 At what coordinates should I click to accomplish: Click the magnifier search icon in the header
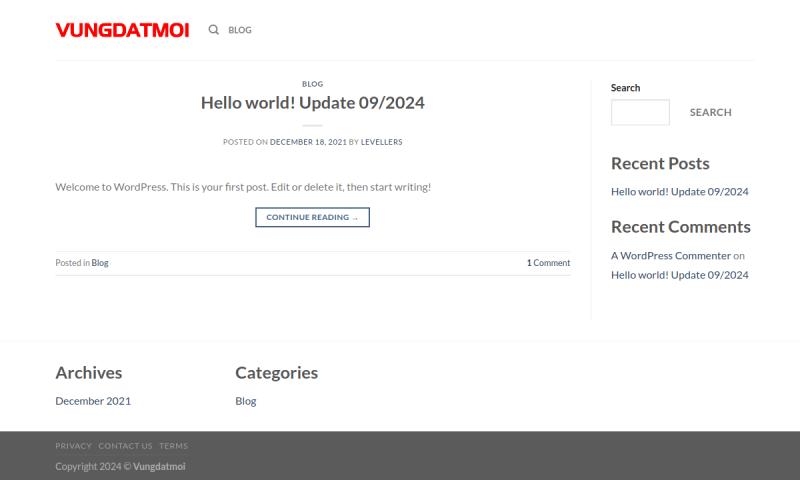pos(213,30)
